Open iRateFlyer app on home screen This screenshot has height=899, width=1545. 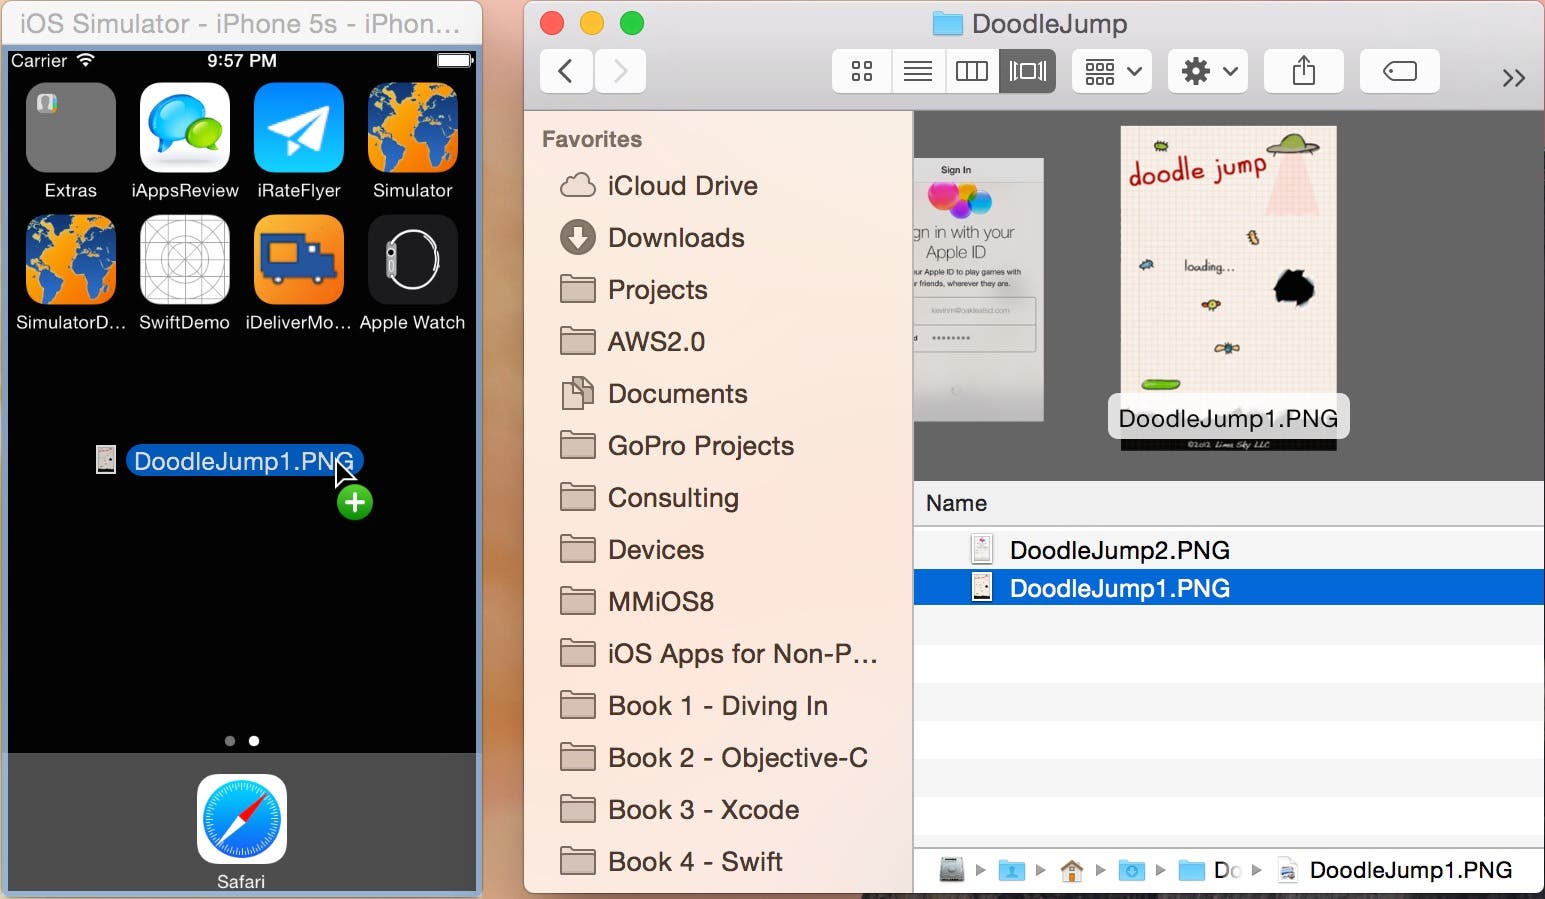(x=299, y=128)
